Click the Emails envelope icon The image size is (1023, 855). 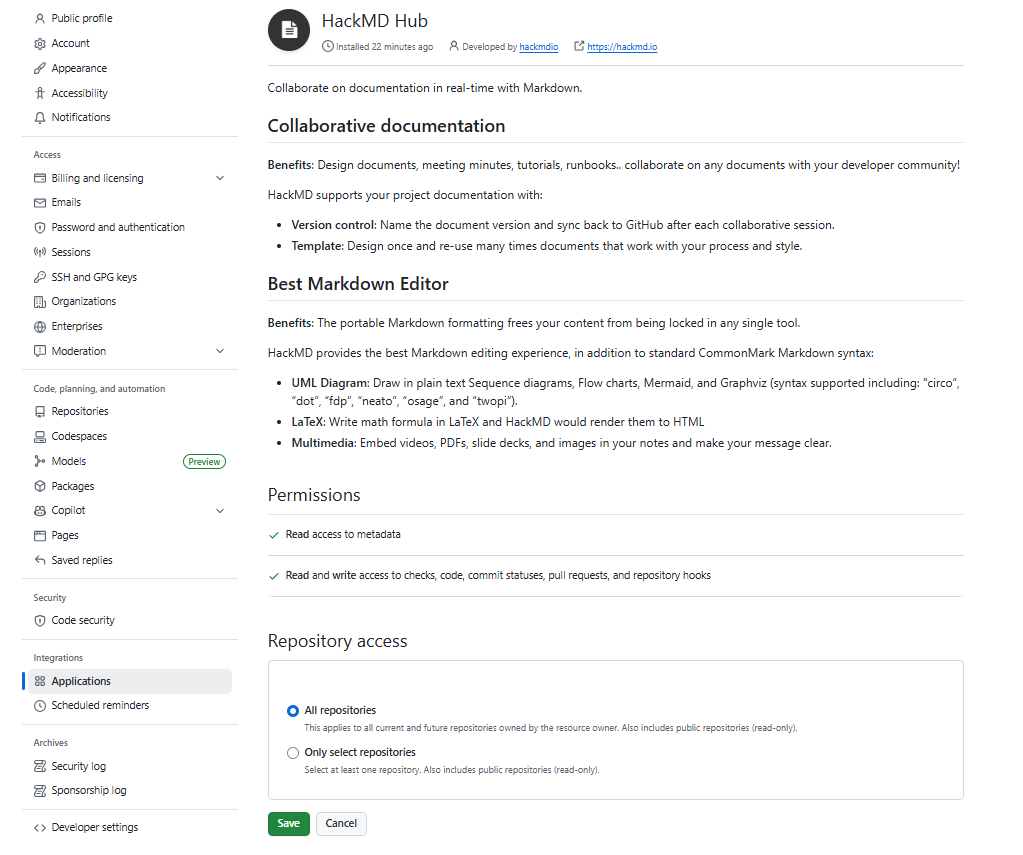[x=40, y=202]
